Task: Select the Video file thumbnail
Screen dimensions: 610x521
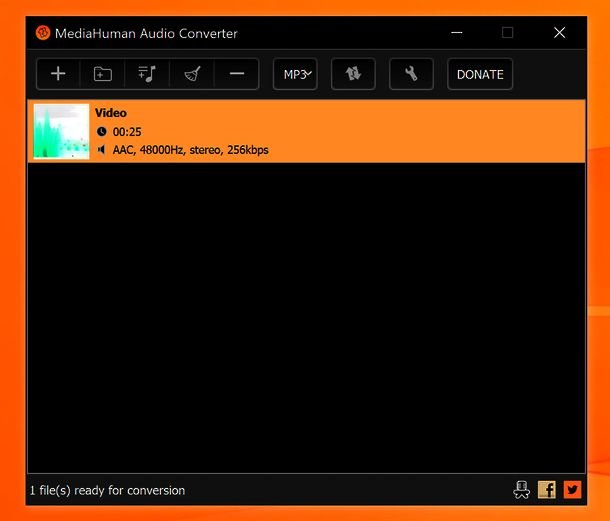Action: coord(61,131)
